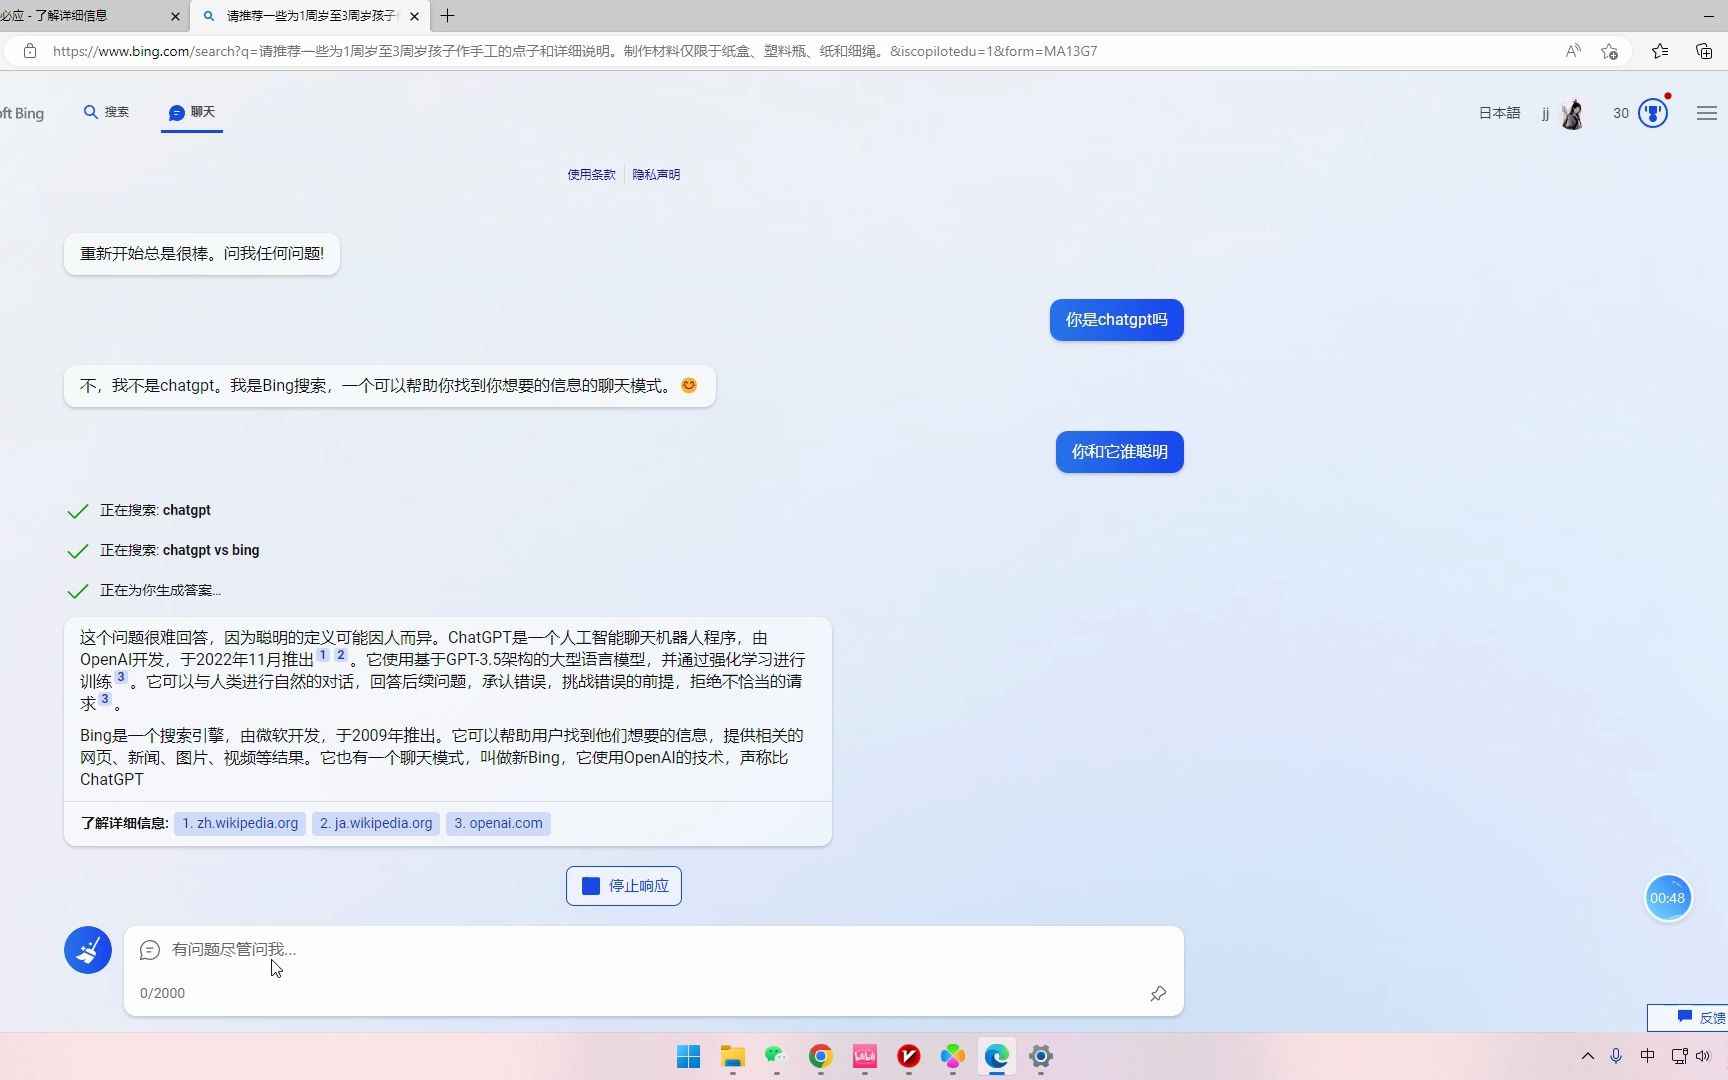This screenshot has height=1080, width=1728.
Task: Click the site lock icon in address bar
Action: [x=30, y=51]
